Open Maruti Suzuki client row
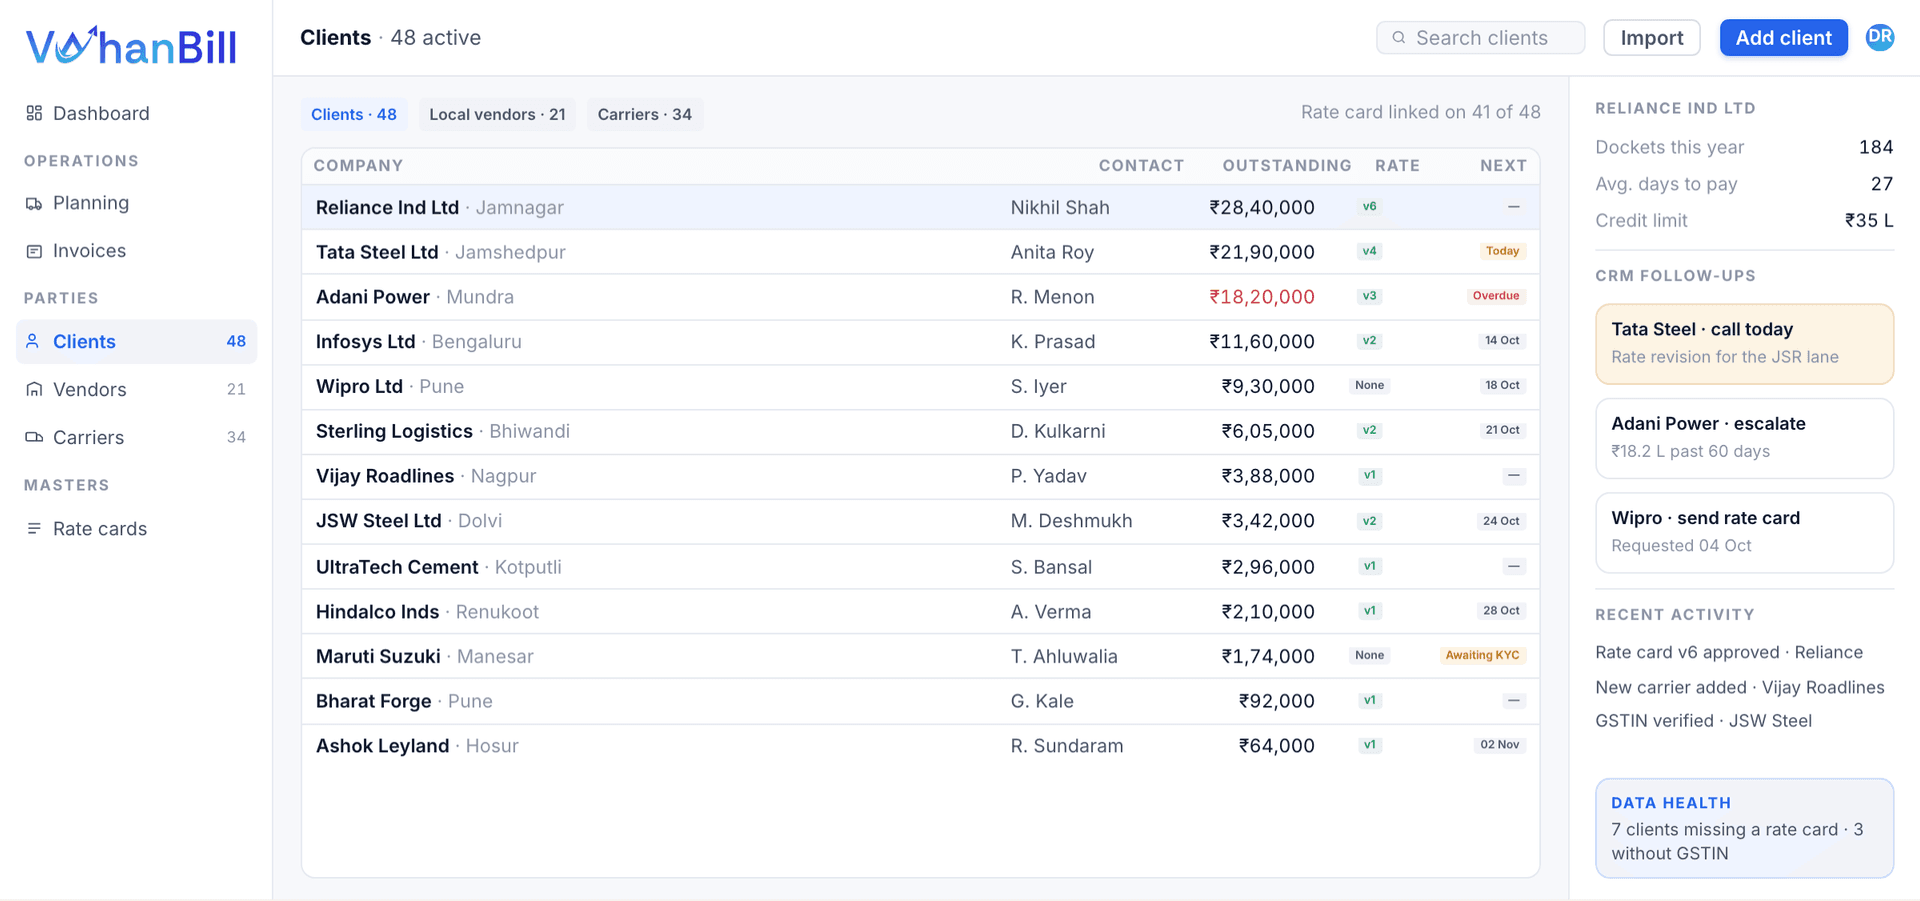The height and width of the screenshot is (901, 1920). 920,656
